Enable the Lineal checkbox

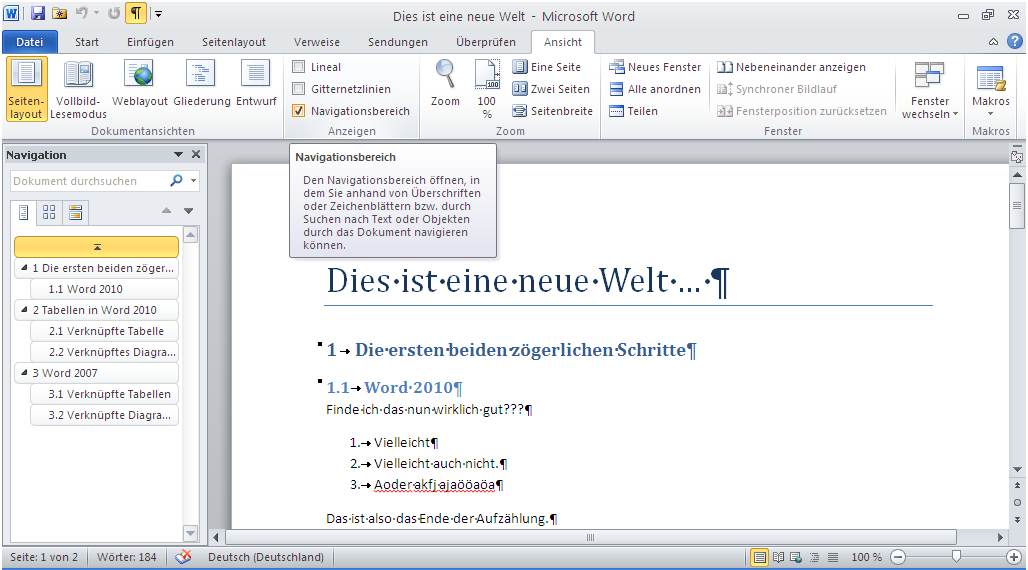point(299,67)
